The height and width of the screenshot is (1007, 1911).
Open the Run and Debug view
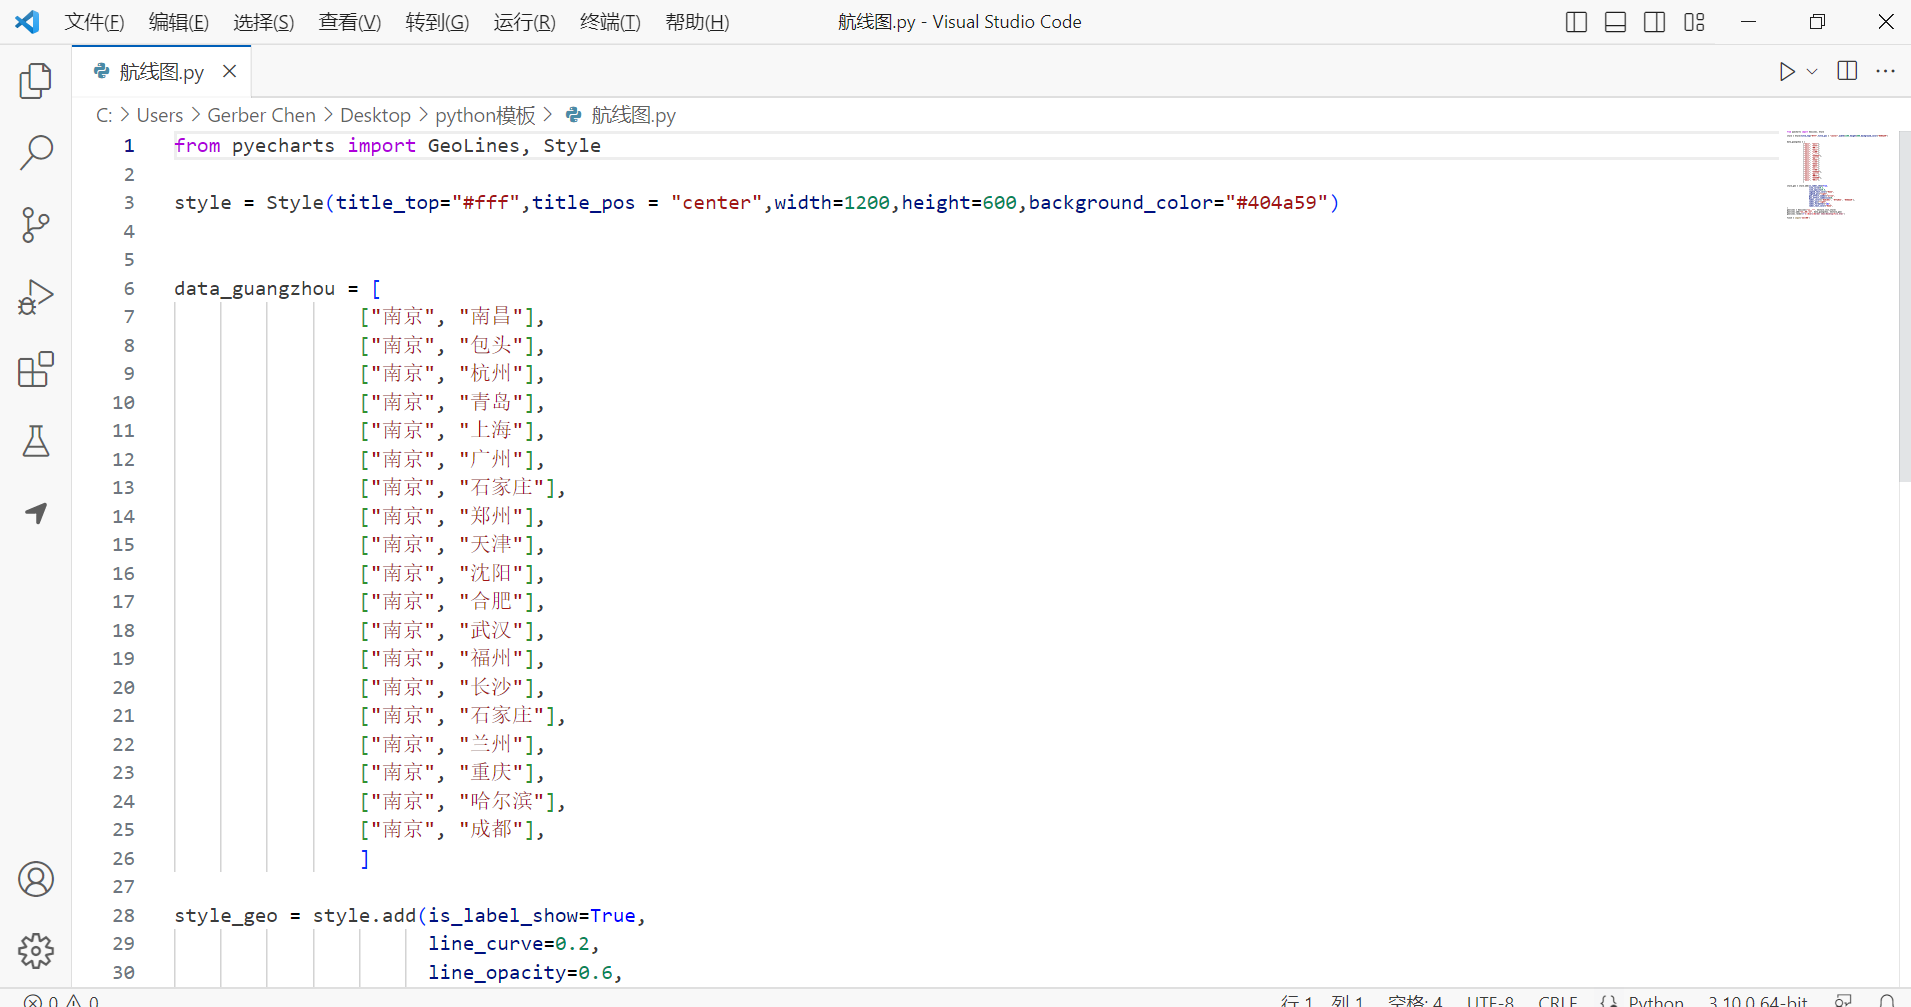click(x=36, y=297)
